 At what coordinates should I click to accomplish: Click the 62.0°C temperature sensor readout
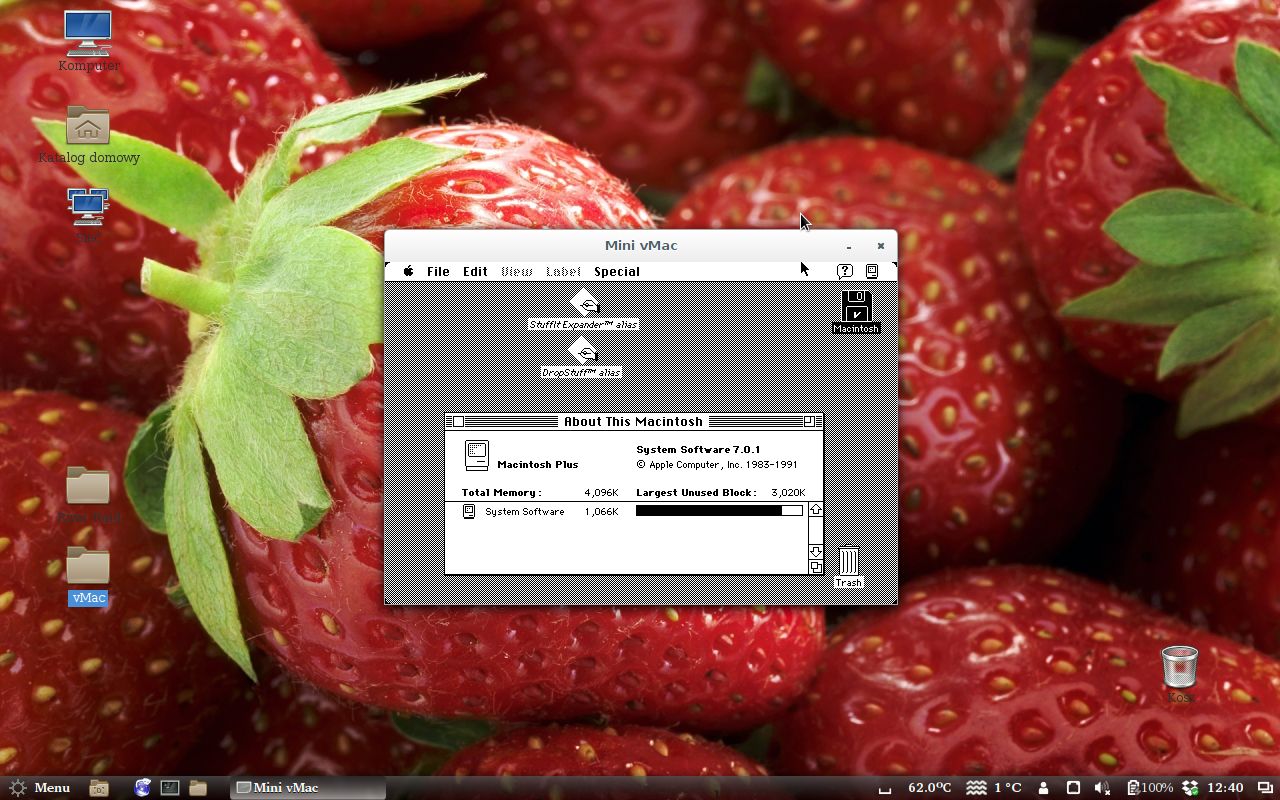(x=929, y=788)
